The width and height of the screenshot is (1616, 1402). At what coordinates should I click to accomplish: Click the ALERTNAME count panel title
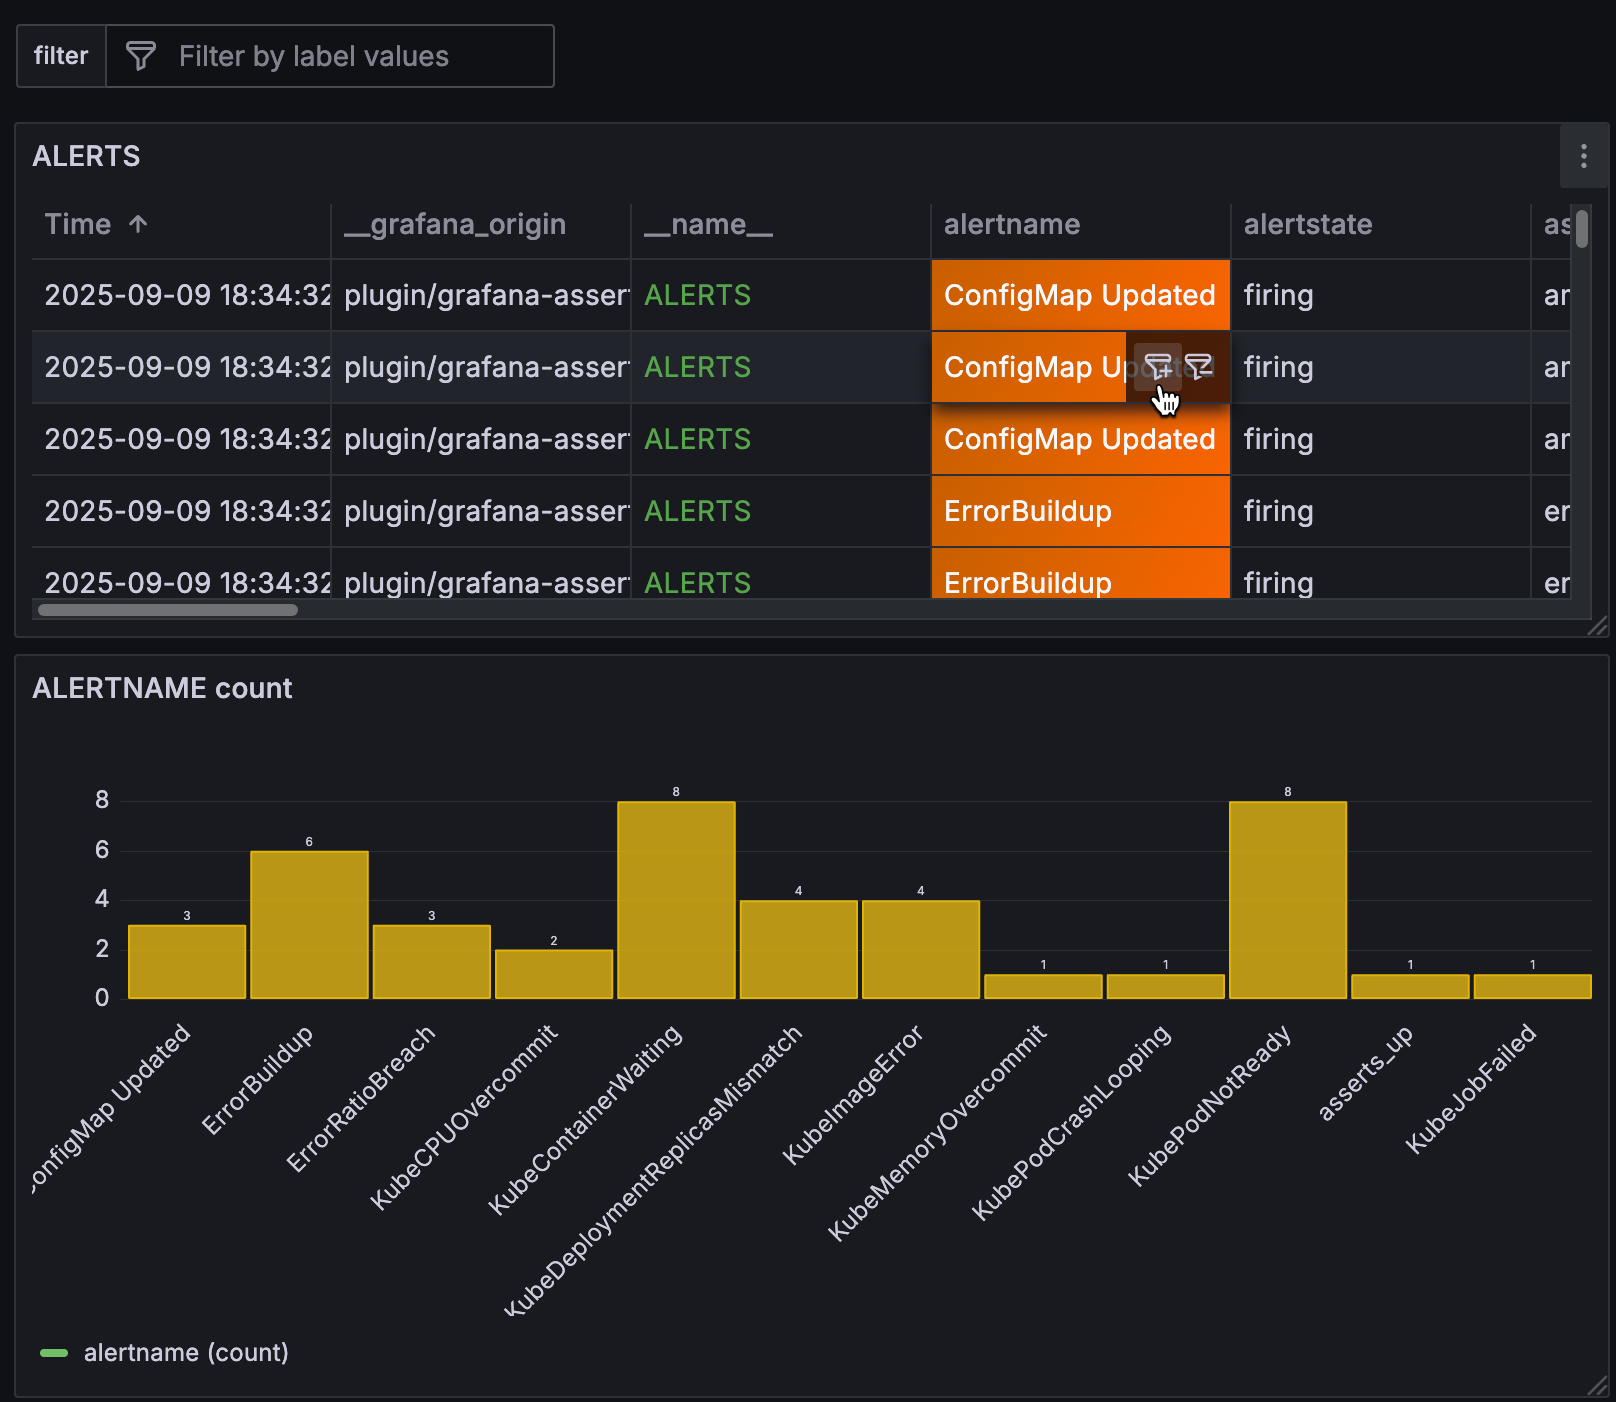coord(162,688)
